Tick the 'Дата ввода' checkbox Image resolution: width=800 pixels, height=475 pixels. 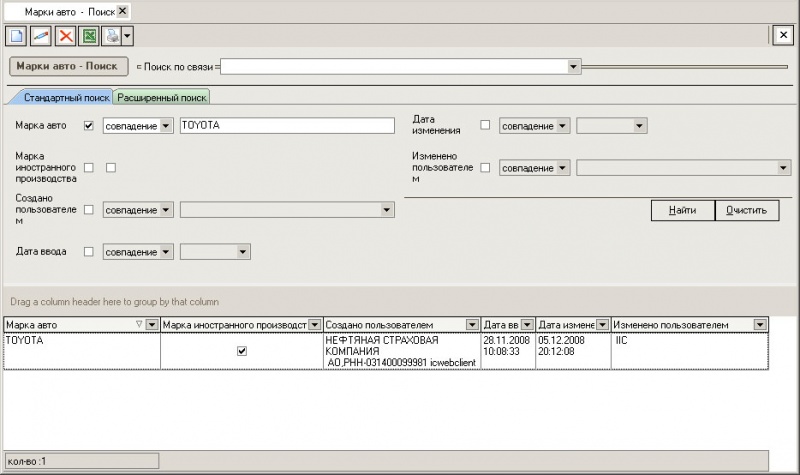coord(89,252)
